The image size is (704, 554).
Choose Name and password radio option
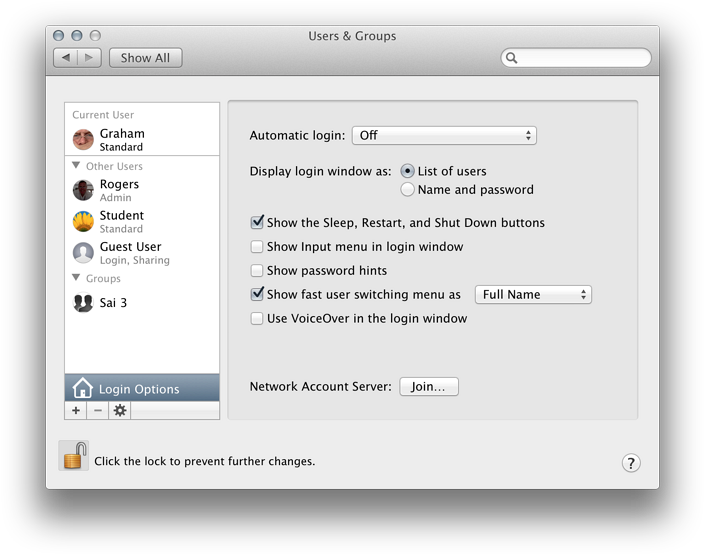pos(407,189)
